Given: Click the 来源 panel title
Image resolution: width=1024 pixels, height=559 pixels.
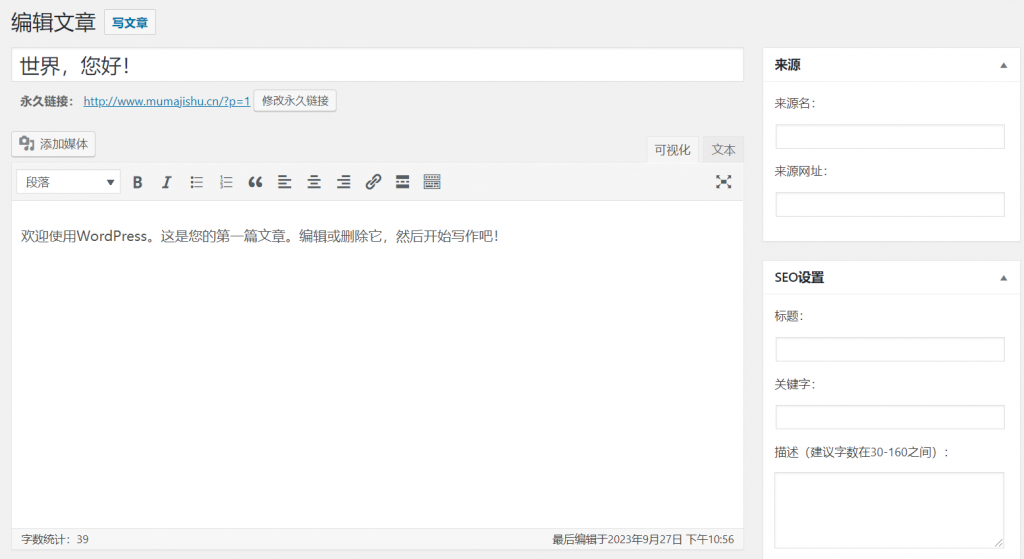Looking at the screenshot, I should click(x=788, y=65).
